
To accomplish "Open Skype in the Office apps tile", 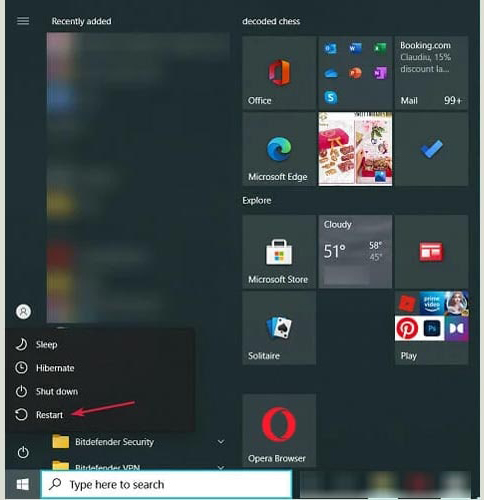I will pos(331,98).
